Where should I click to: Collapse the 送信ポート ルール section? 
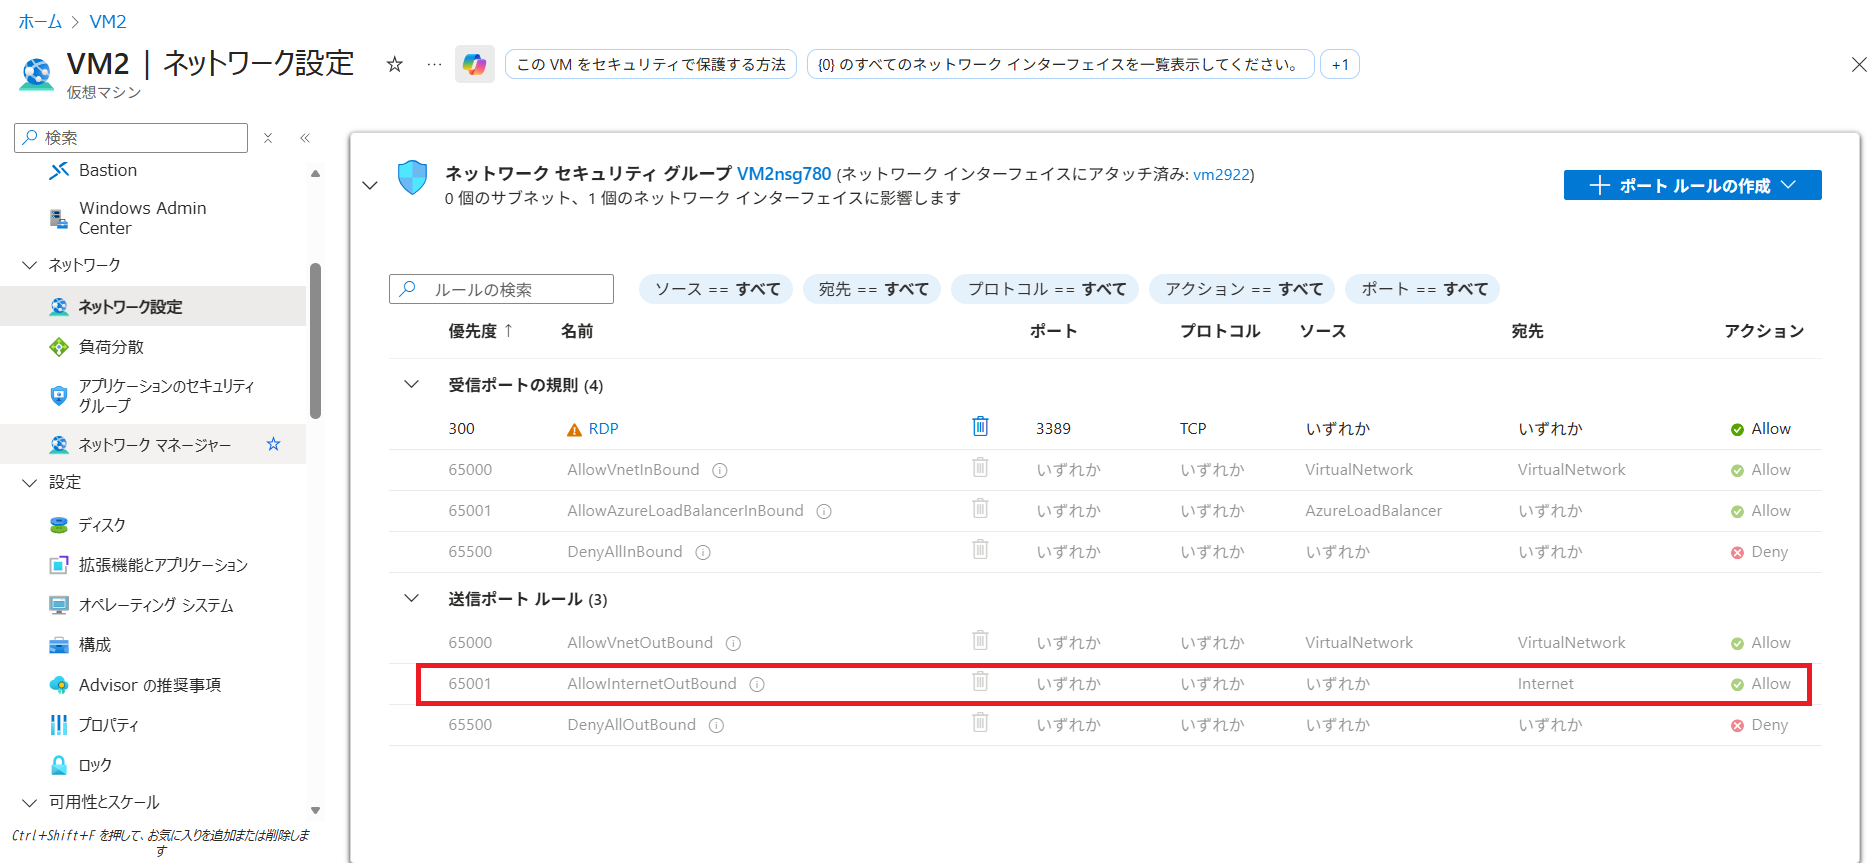tap(411, 599)
